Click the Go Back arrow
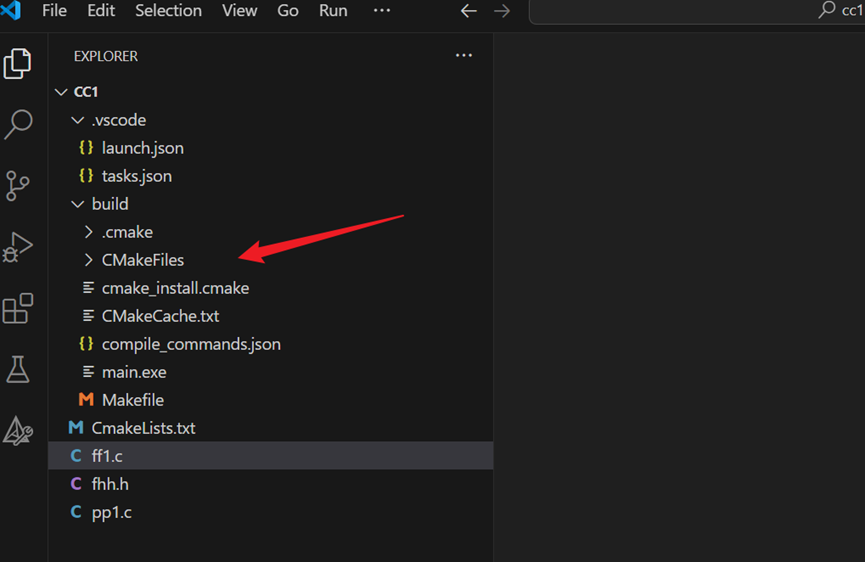Image resolution: width=865 pixels, height=562 pixels. coord(468,10)
